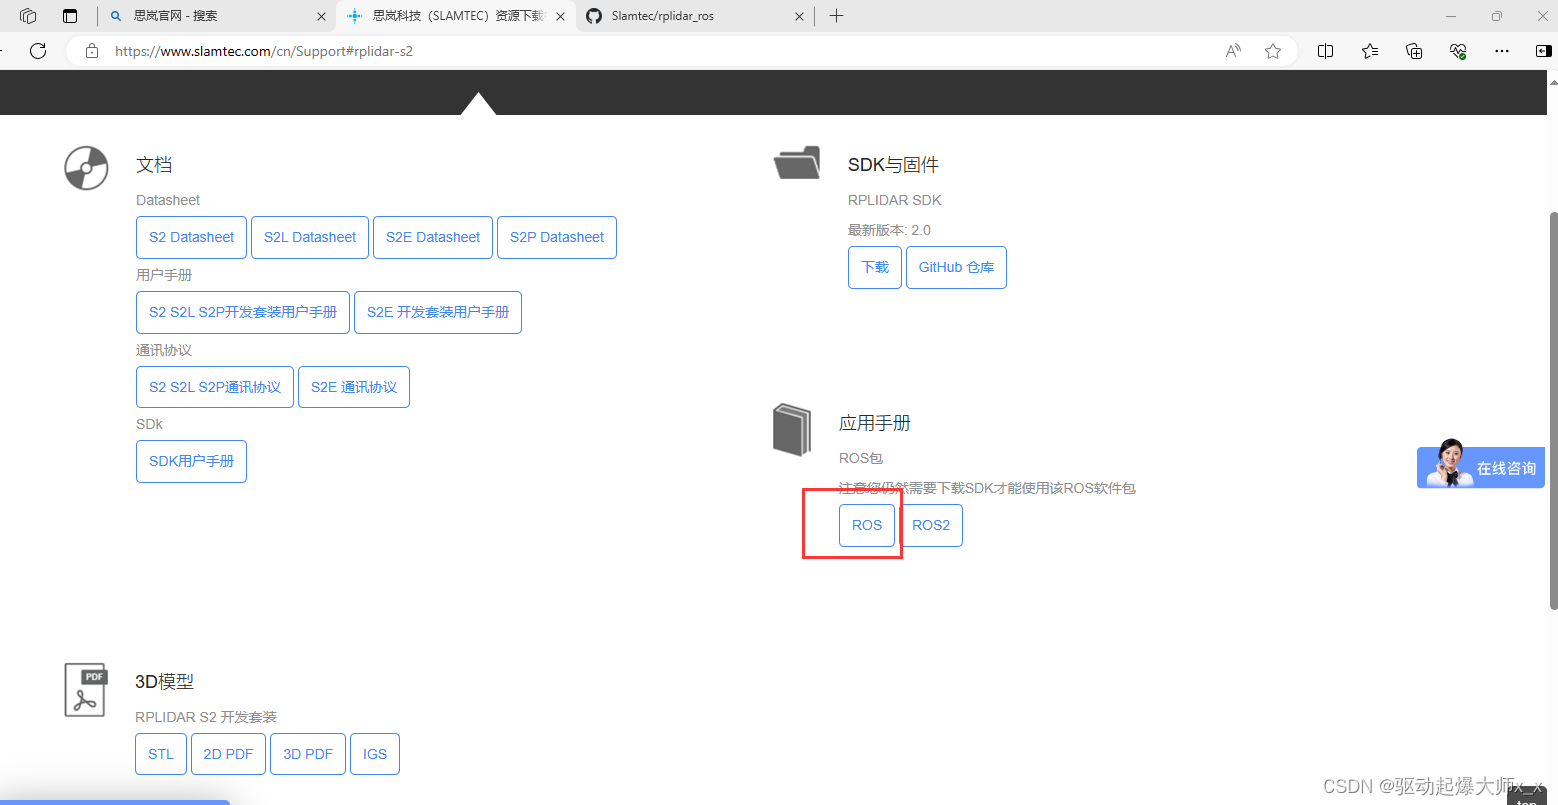The image size is (1558, 805).
Task: Click the PDF icon beside 3D模型
Action: click(x=85, y=690)
